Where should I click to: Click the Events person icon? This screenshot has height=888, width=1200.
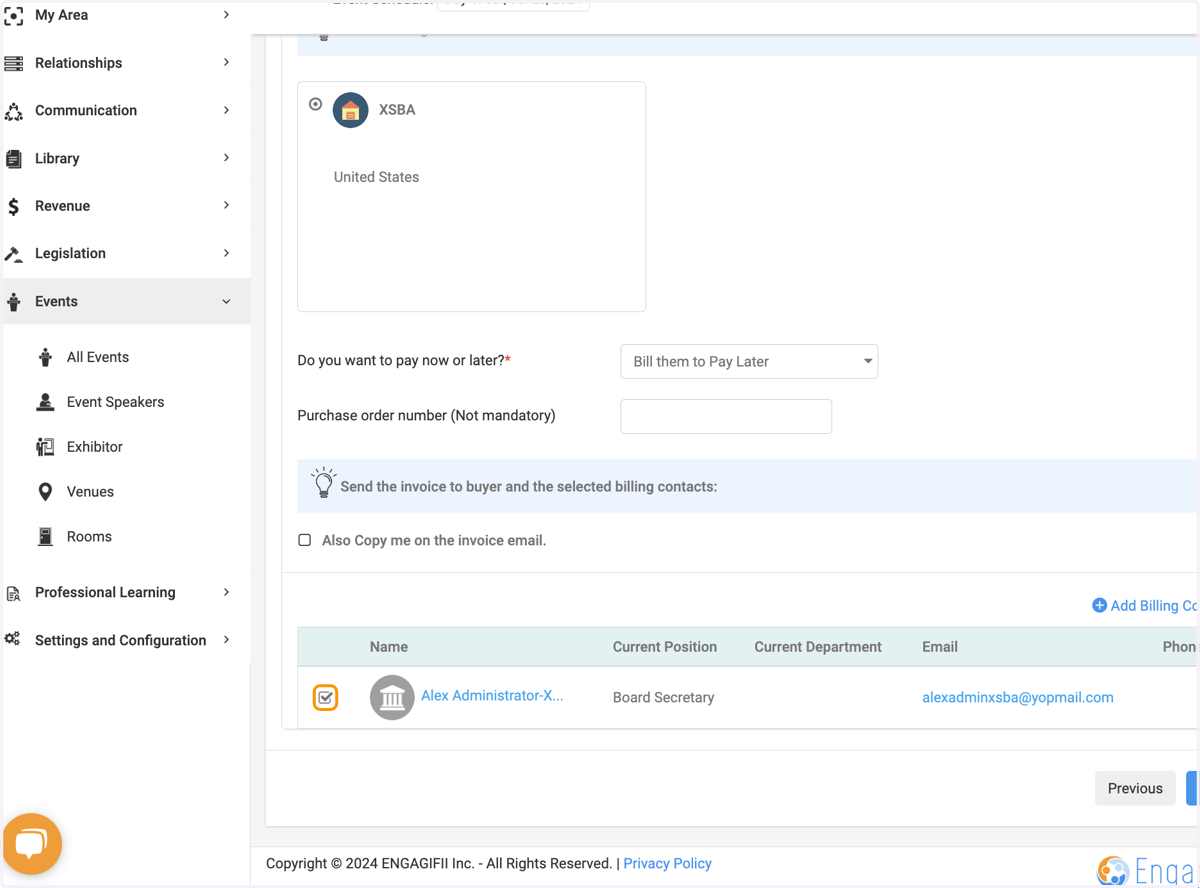point(14,302)
